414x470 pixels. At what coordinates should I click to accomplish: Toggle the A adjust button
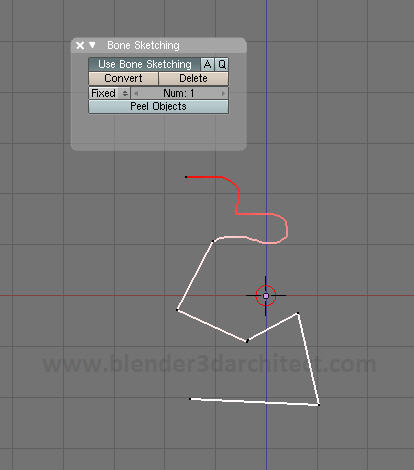pyautogui.click(x=207, y=64)
